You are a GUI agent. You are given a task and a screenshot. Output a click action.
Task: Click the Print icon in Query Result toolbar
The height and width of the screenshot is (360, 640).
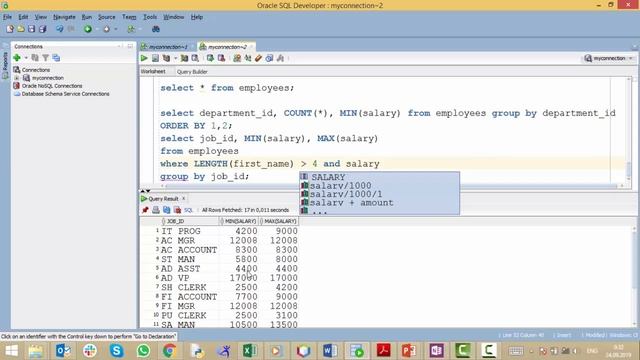tap(156, 210)
